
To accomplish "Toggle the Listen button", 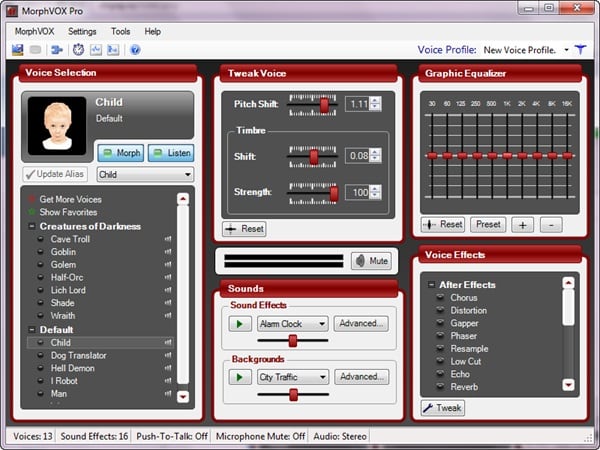I will click(x=170, y=153).
